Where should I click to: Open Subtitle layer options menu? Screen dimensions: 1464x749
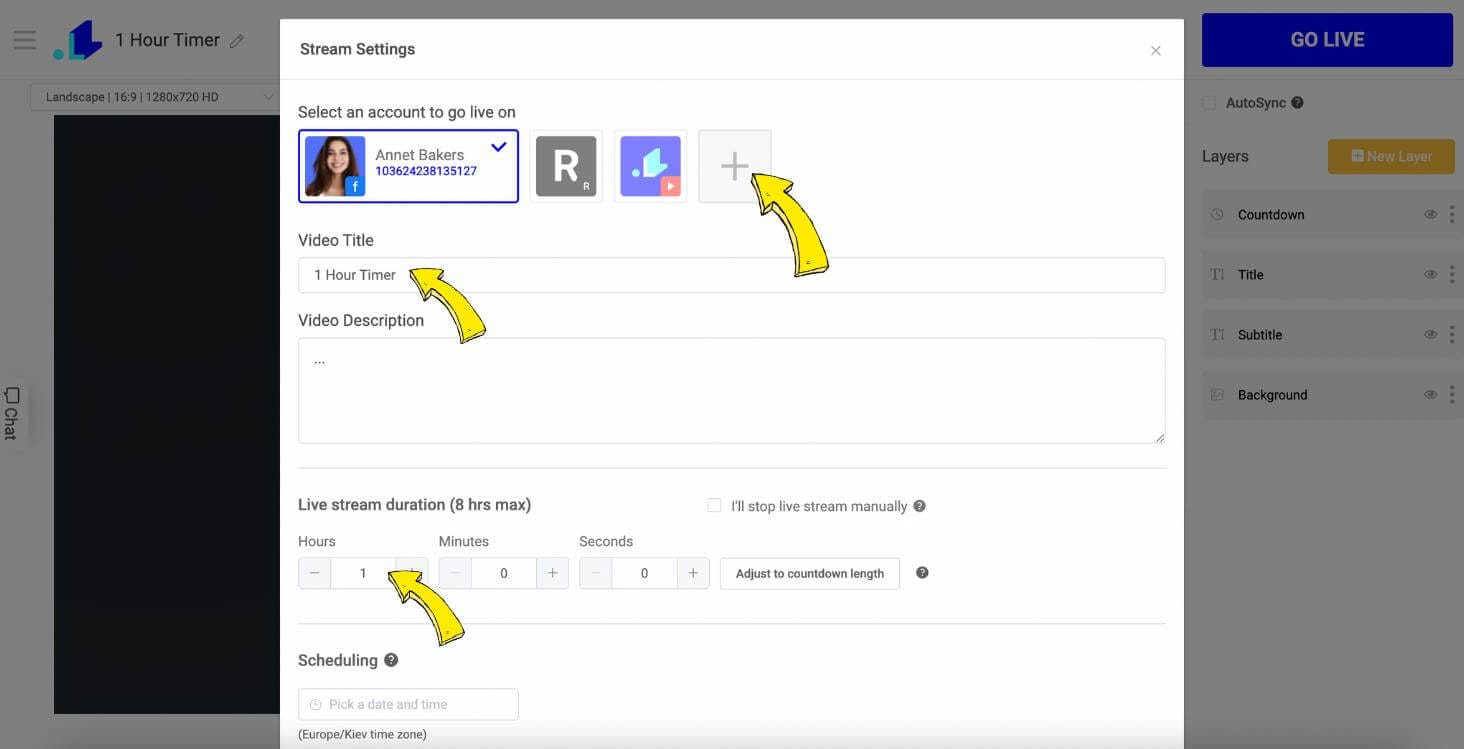[1452, 334]
